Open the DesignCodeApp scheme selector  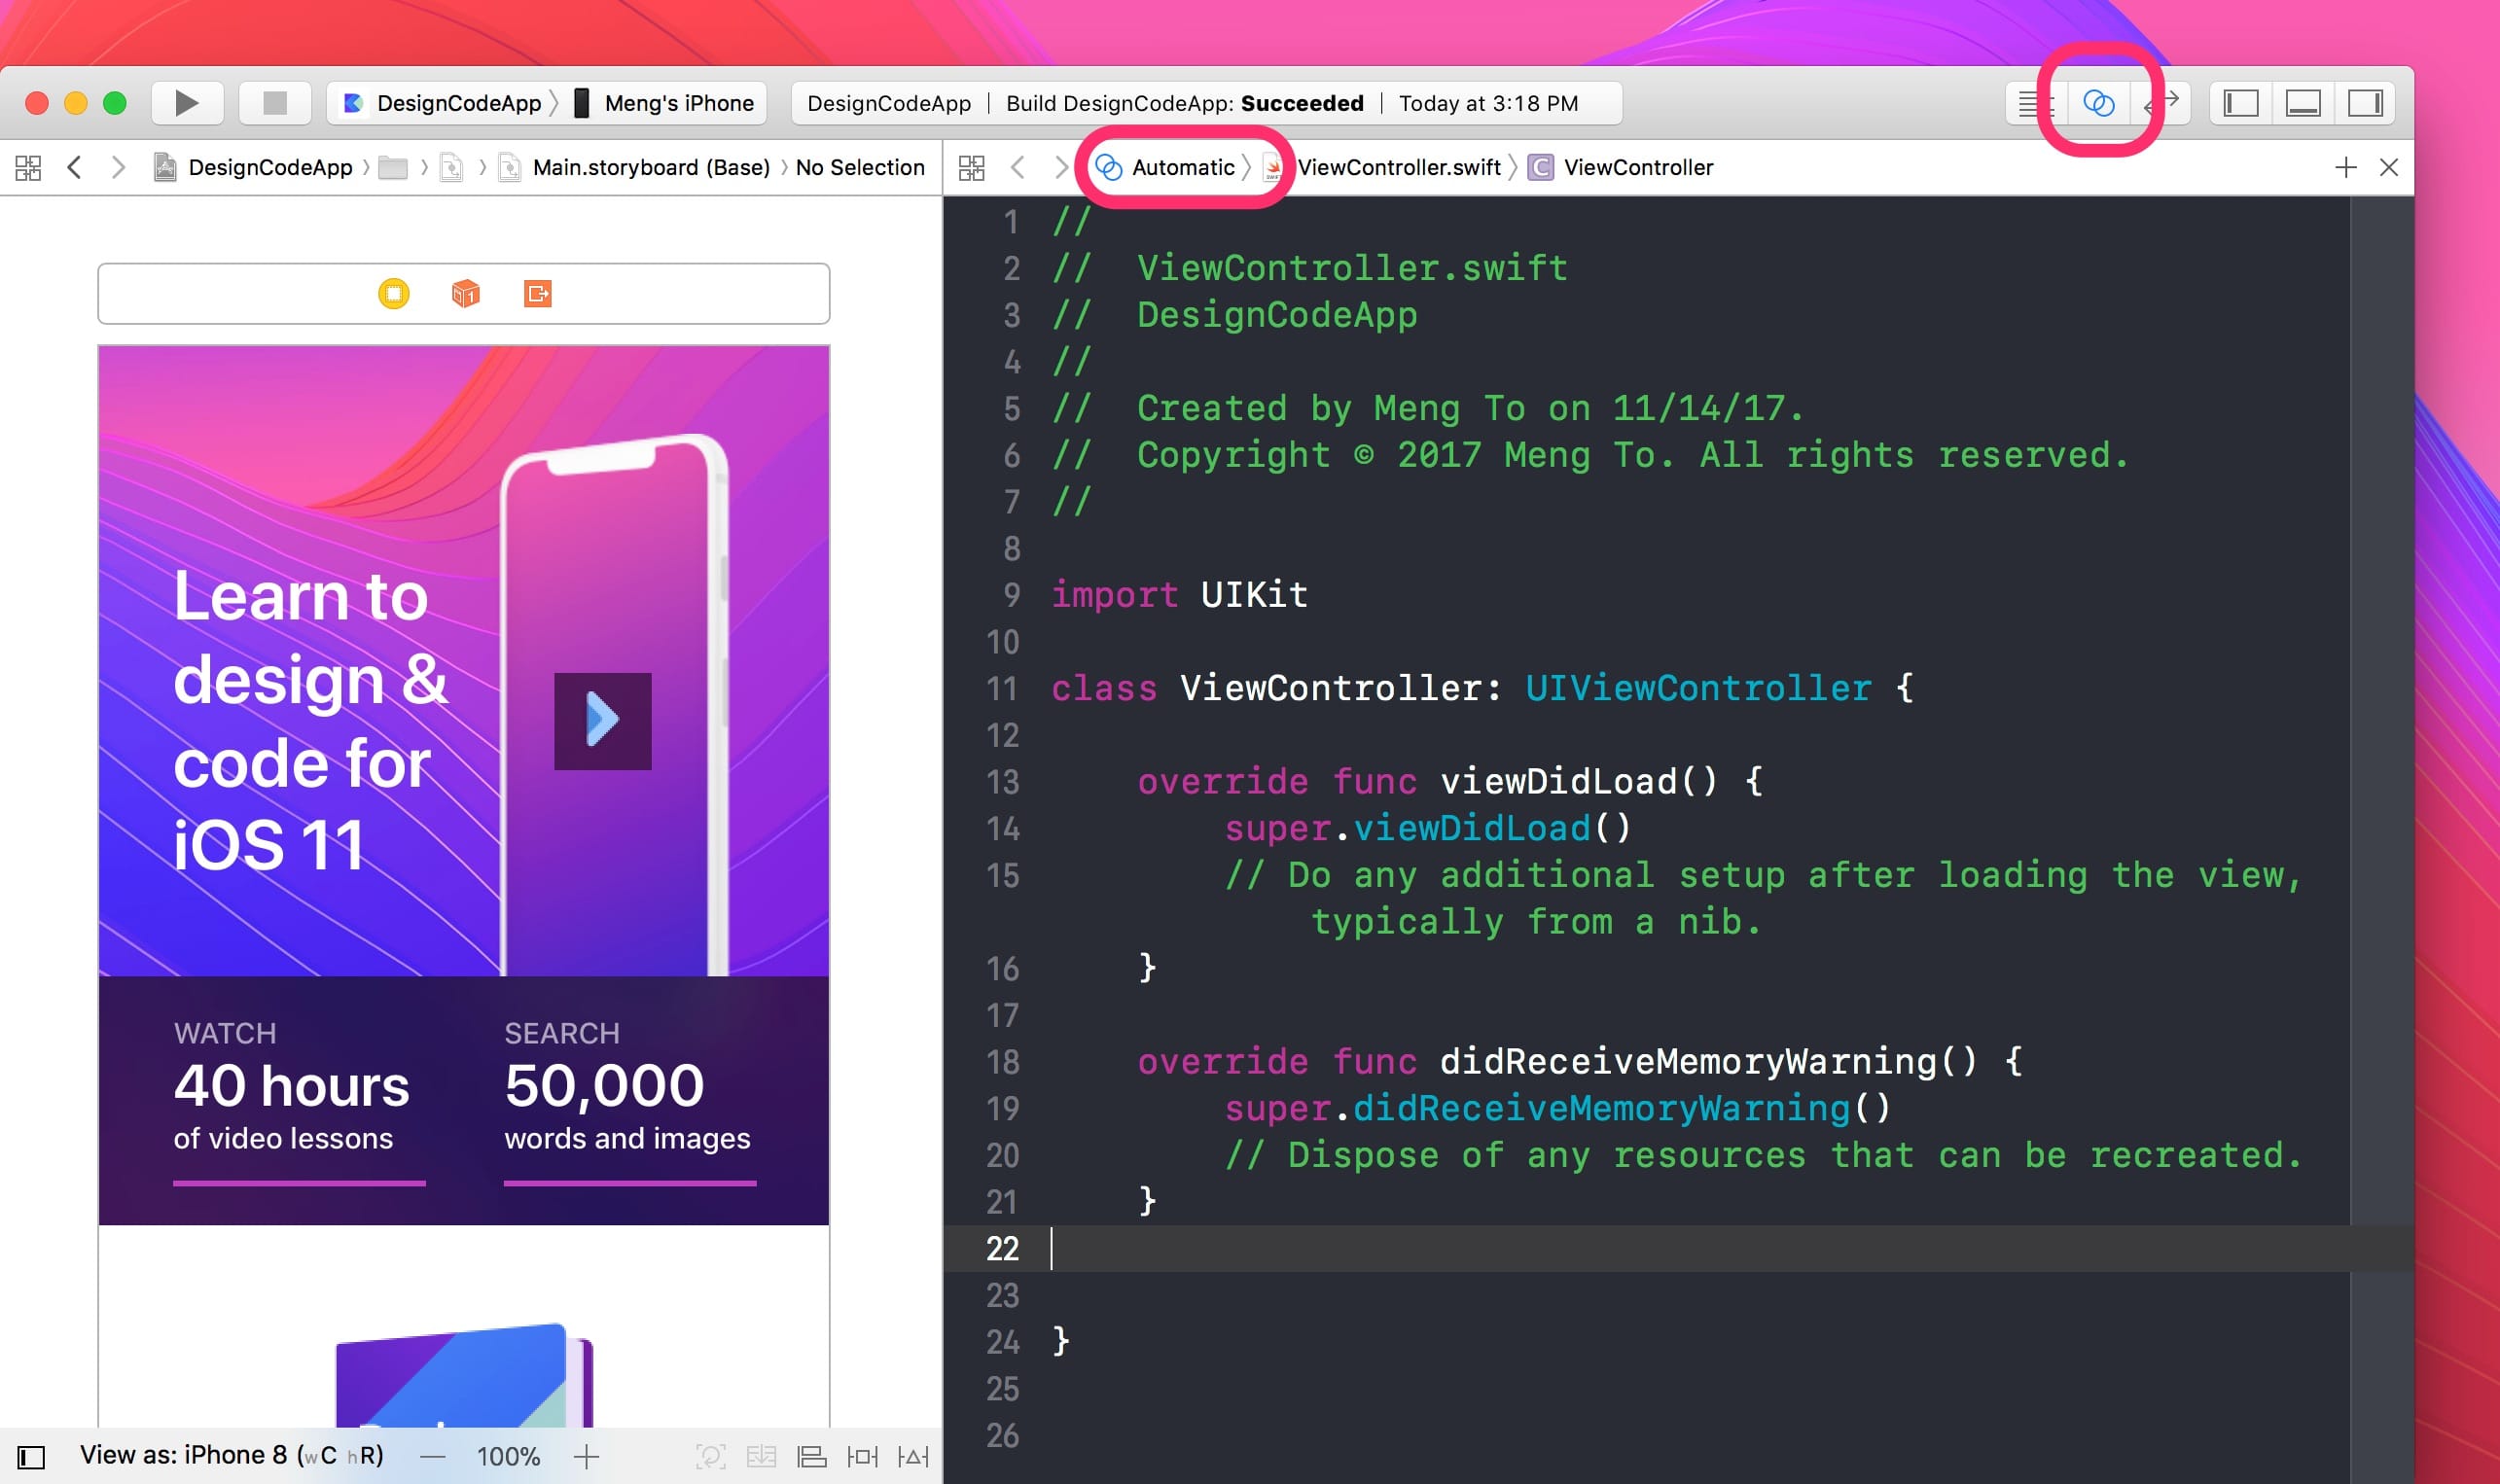click(x=443, y=103)
